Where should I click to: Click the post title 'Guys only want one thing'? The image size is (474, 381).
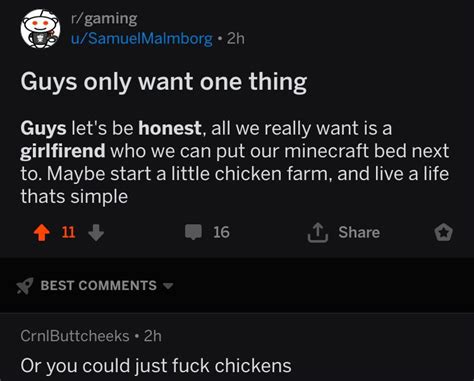click(x=164, y=82)
